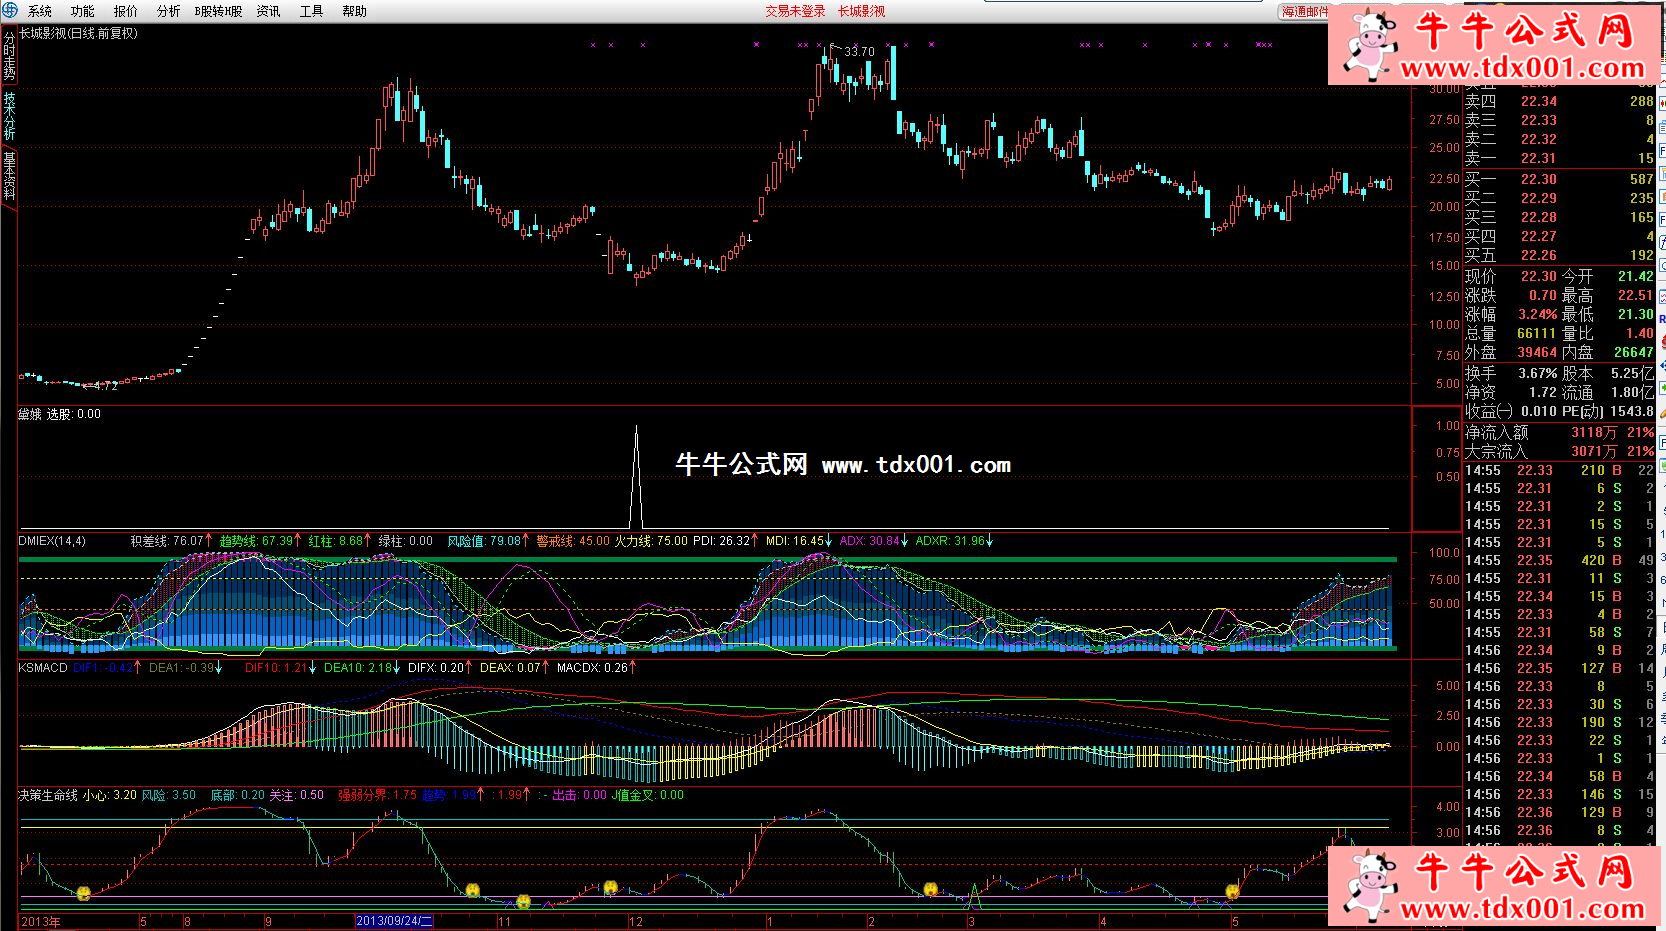
Task: Click the 大宗流入 3071万 row
Action: point(1559,451)
